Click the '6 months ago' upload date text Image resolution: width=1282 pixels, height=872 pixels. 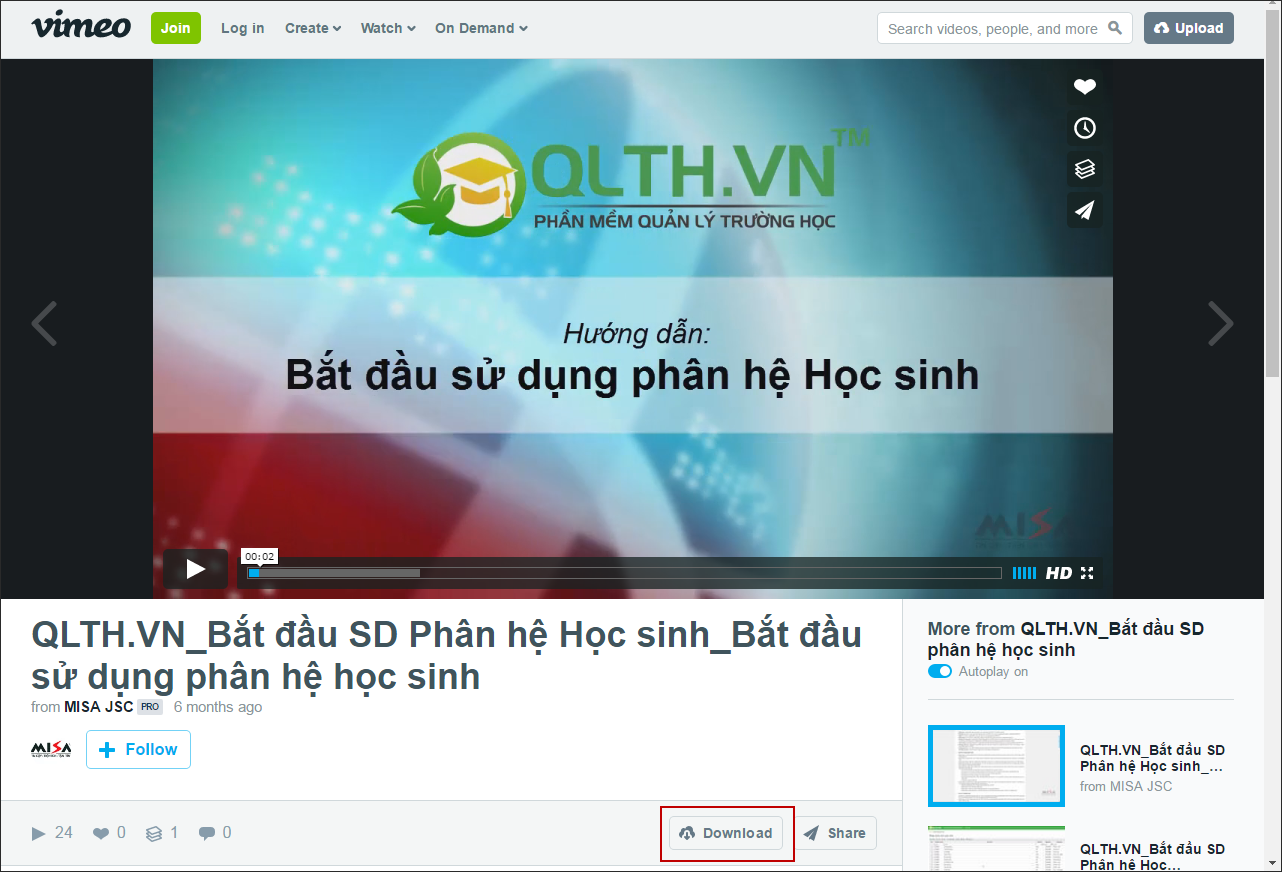click(218, 707)
